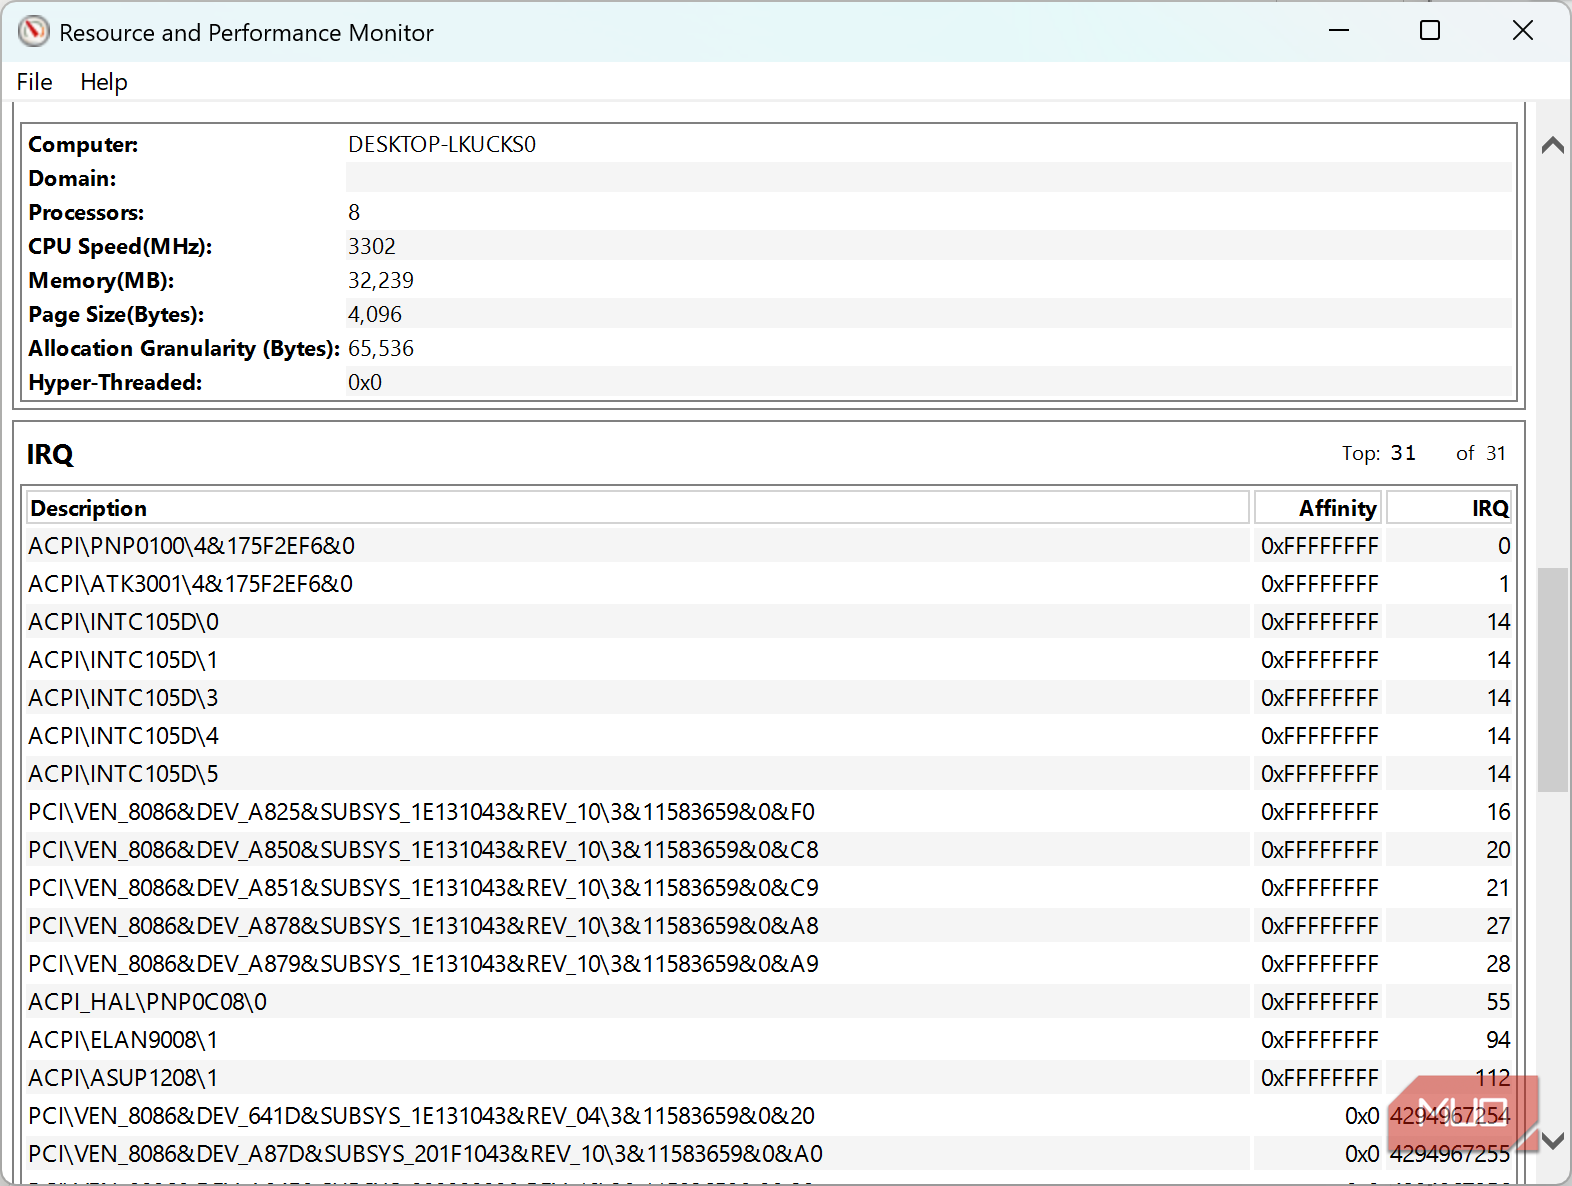Screen dimensions: 1572x1186
Task: Select the ACPI_HAL\PNP0C08\0 row
Action: click(769, 1002)
